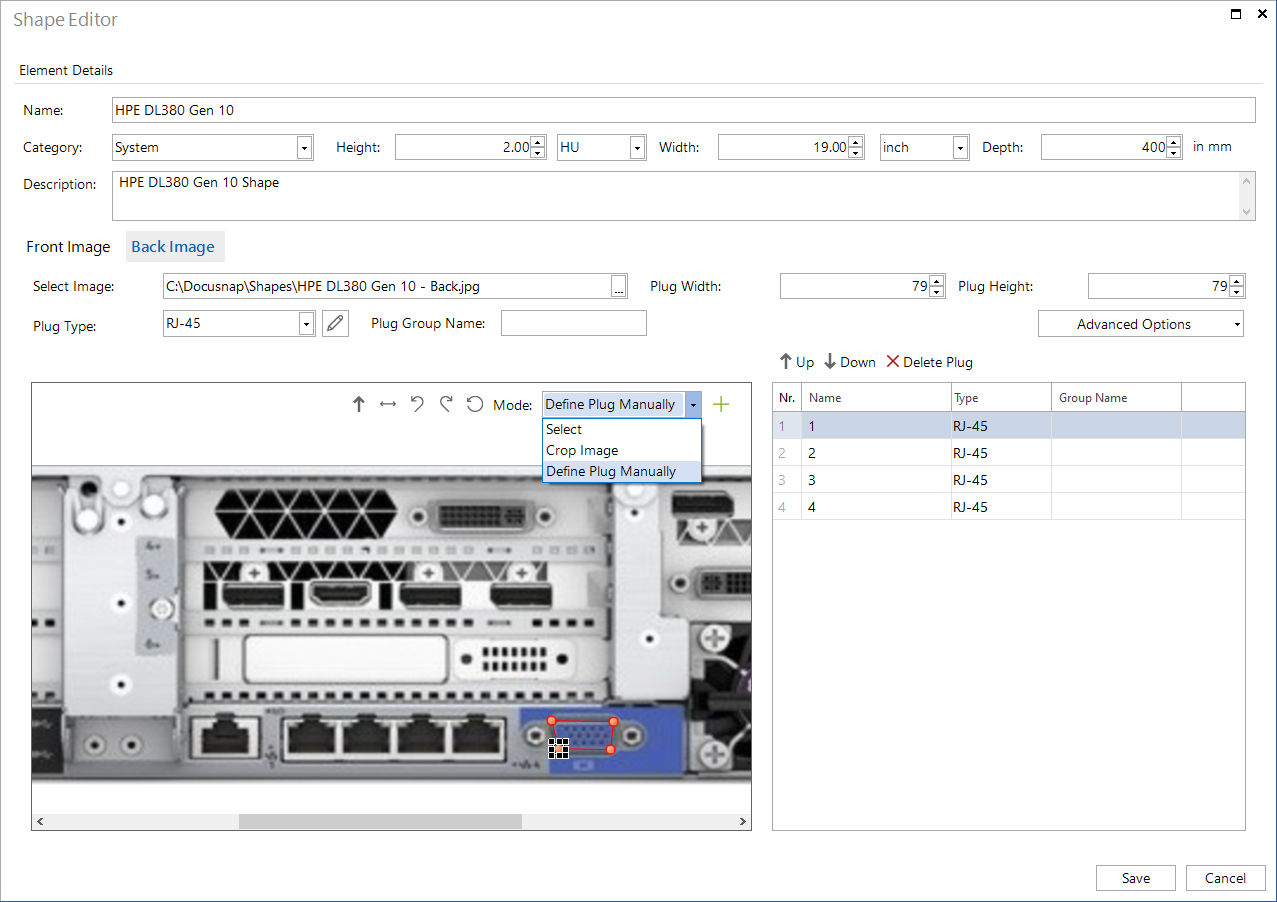Click the pencil edit plug type icon
This screenshot has width=1277, height=902.
(335, 323)
